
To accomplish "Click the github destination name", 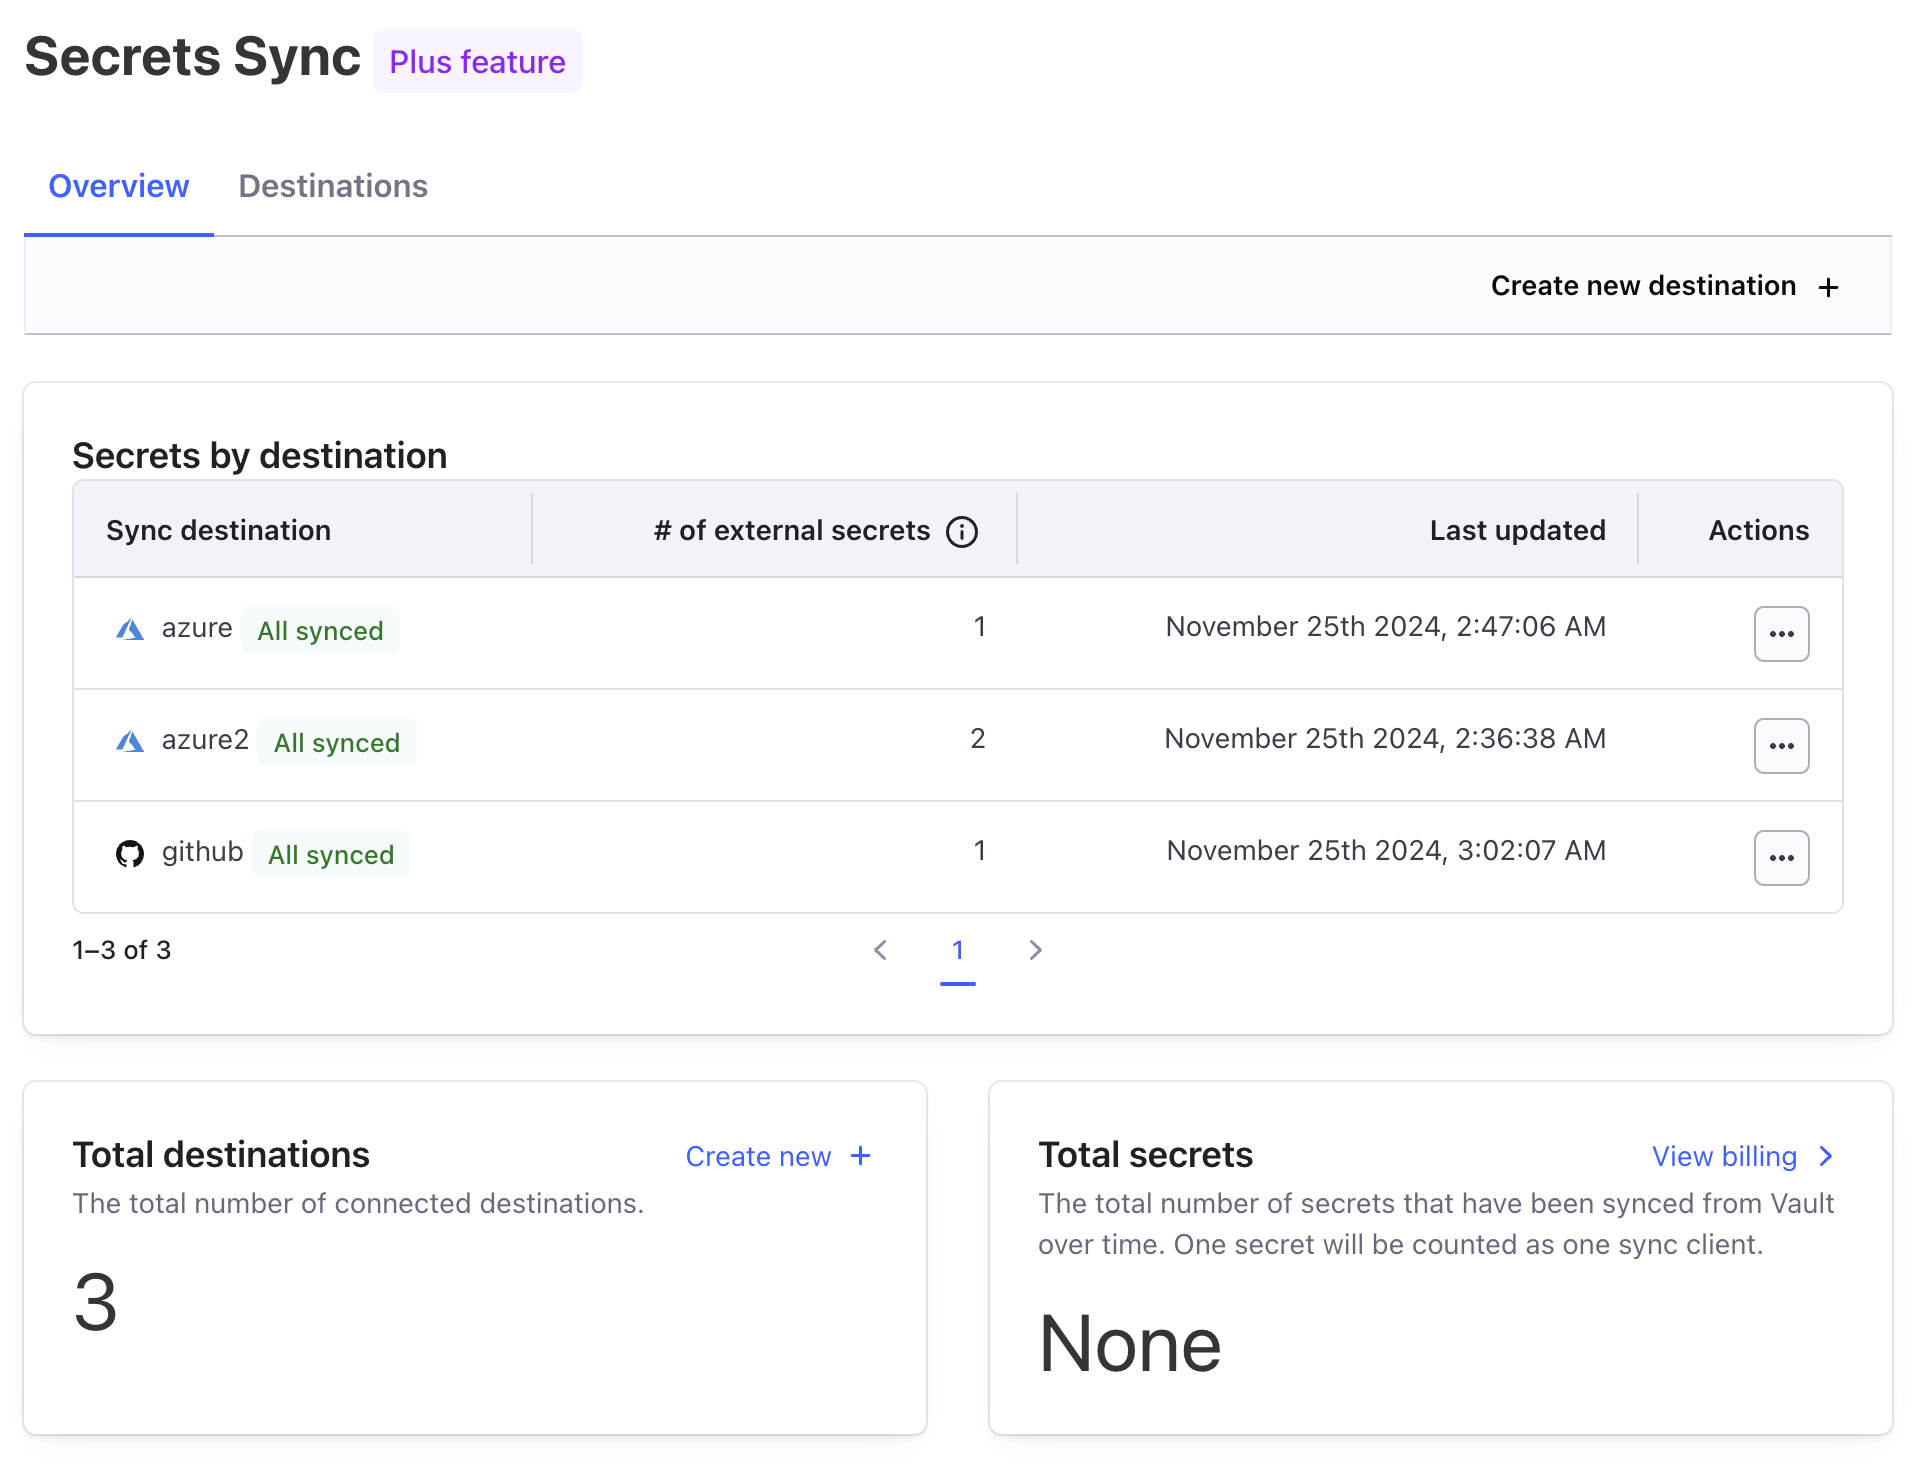I will click(x=202, y=852).
